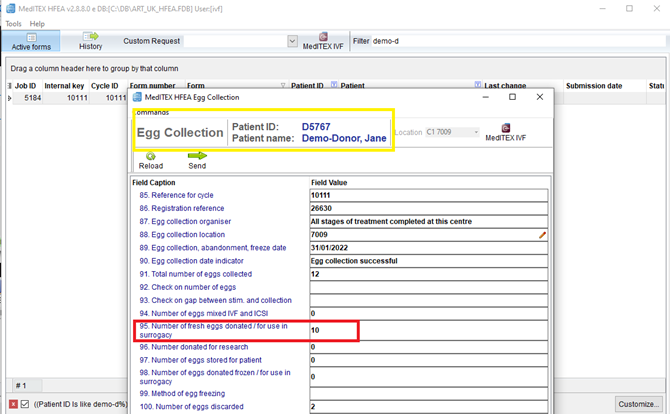Click Egg collection organiser value field

coord(429,221)
